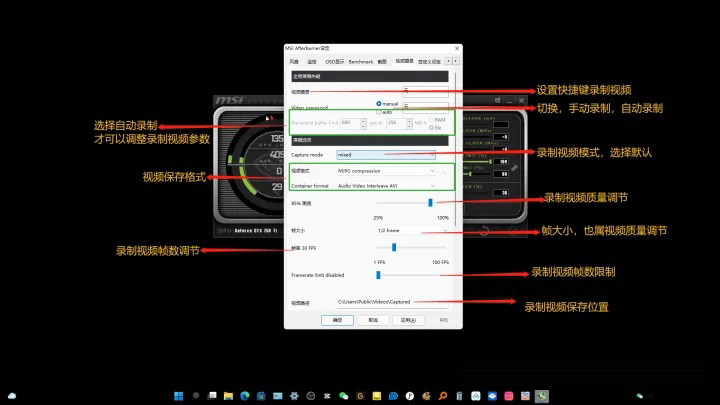Click the link icon in Afterburner main window

coord(514,168)
